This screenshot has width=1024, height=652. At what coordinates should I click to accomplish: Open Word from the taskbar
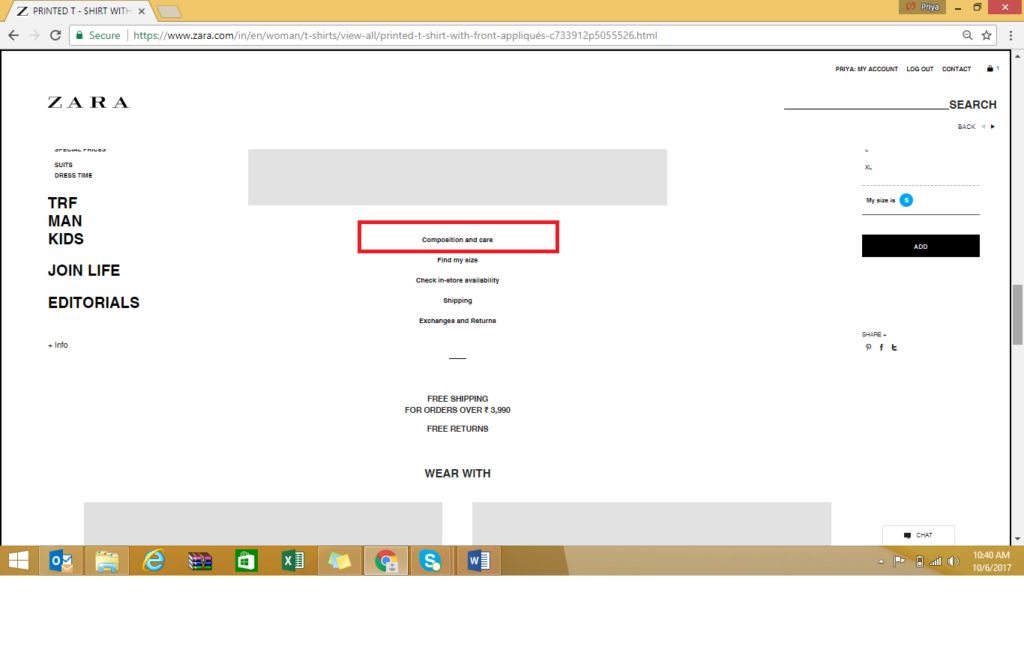(479, 561)
